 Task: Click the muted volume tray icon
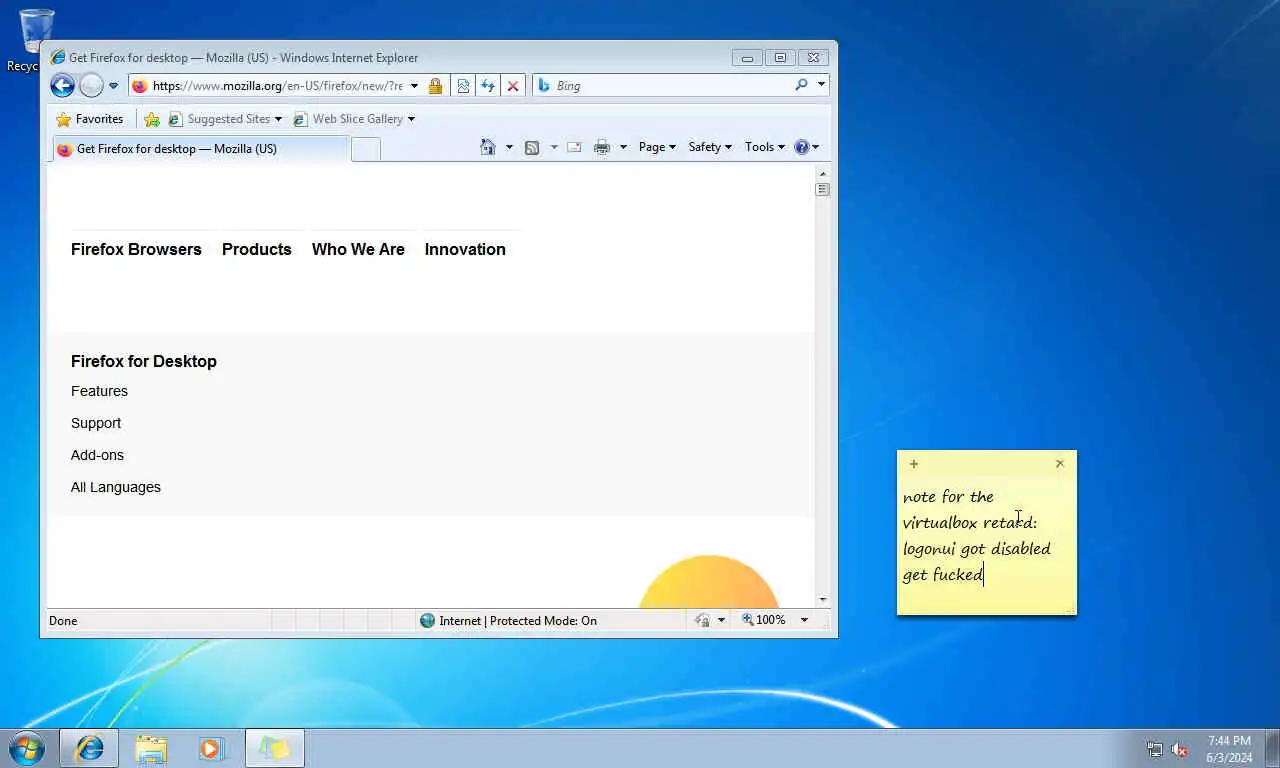tap(1179, 749)
